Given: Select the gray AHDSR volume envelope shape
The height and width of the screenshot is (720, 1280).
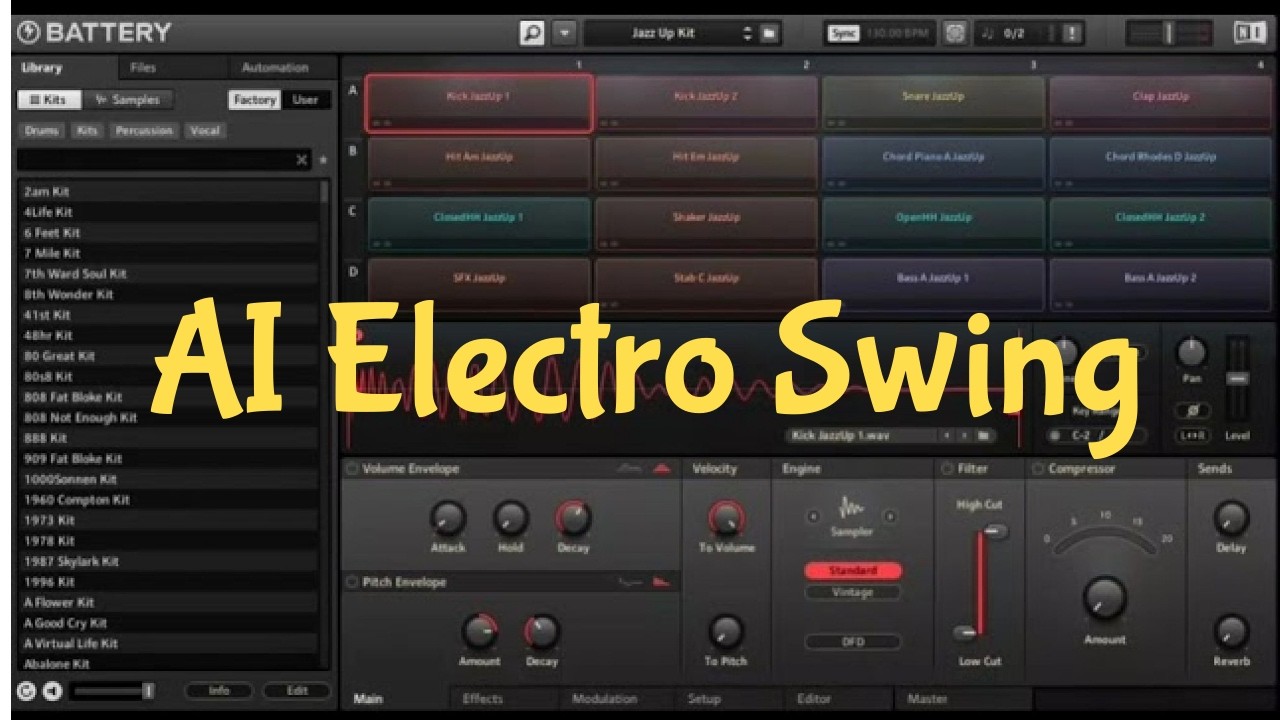Looking at the screenshot, I should pos(630,468).
